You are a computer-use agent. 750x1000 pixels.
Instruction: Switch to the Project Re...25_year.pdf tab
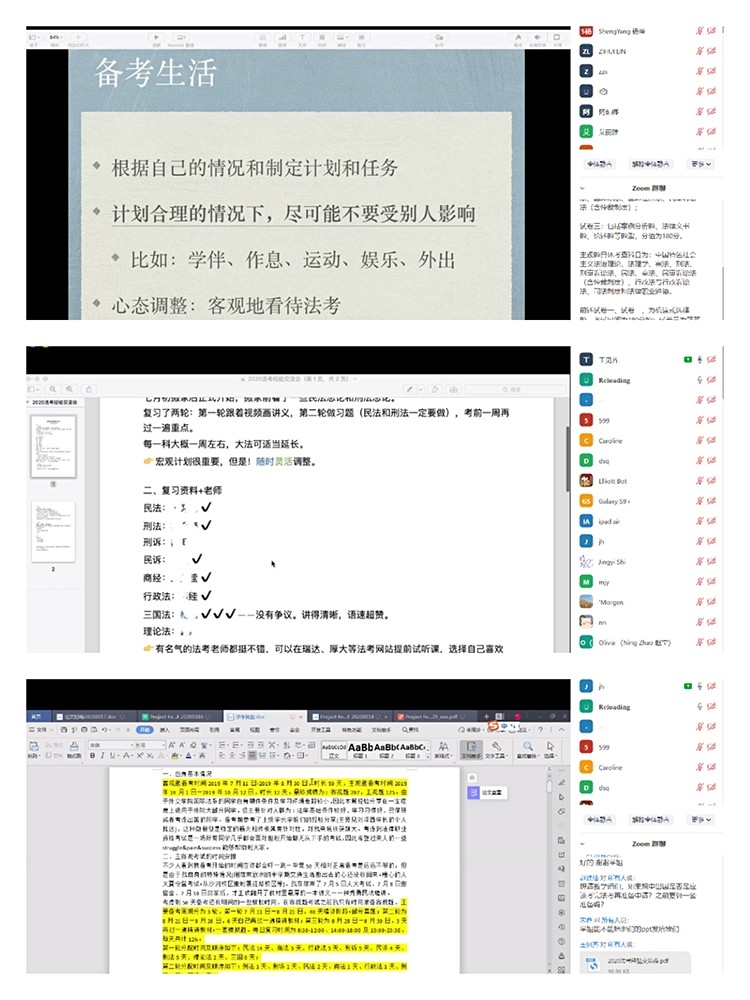tap(430, 717)
